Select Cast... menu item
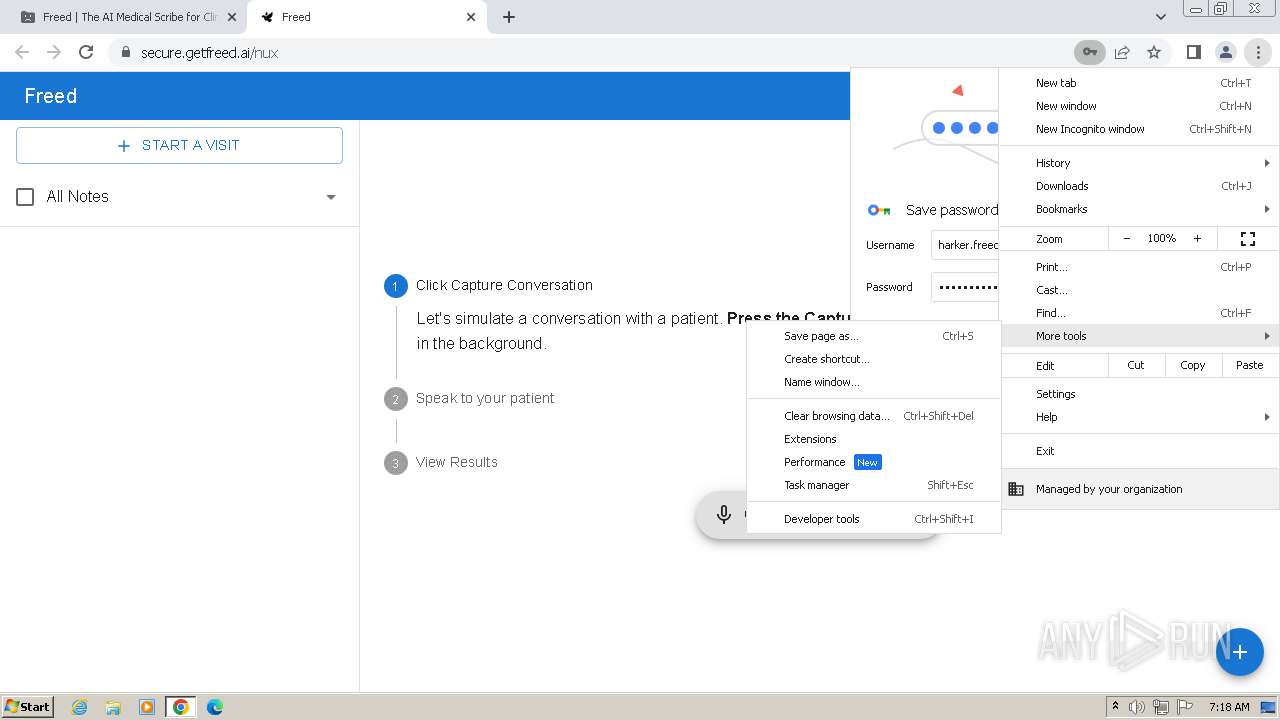 [x=1138, y=290]
